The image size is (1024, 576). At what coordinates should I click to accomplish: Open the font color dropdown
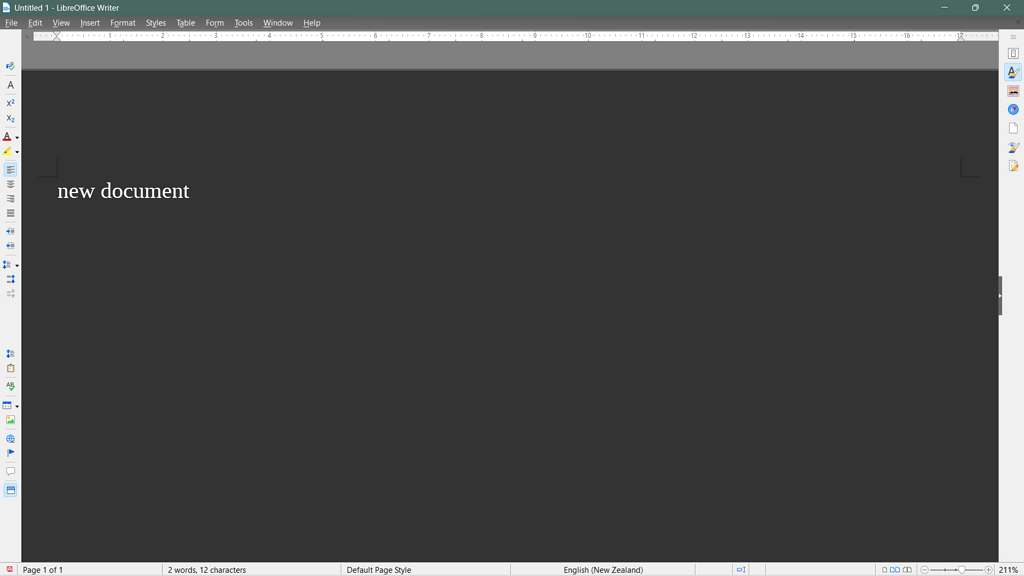[x=17, y=137]
